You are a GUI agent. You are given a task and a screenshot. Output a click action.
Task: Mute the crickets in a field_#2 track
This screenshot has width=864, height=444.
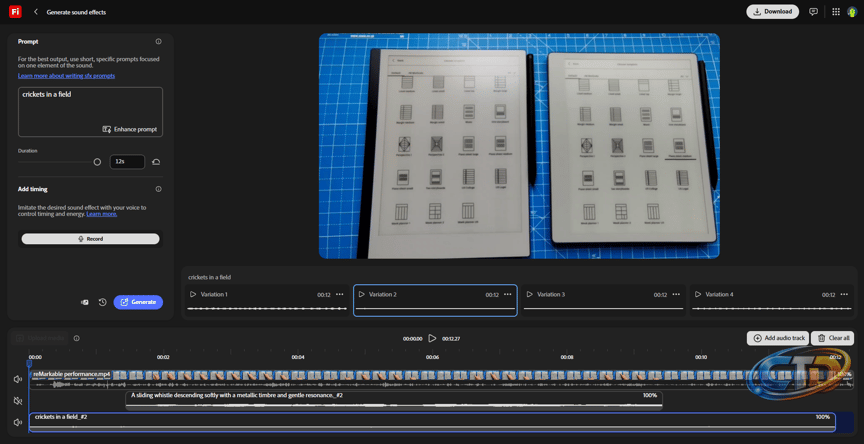point(18,423)
